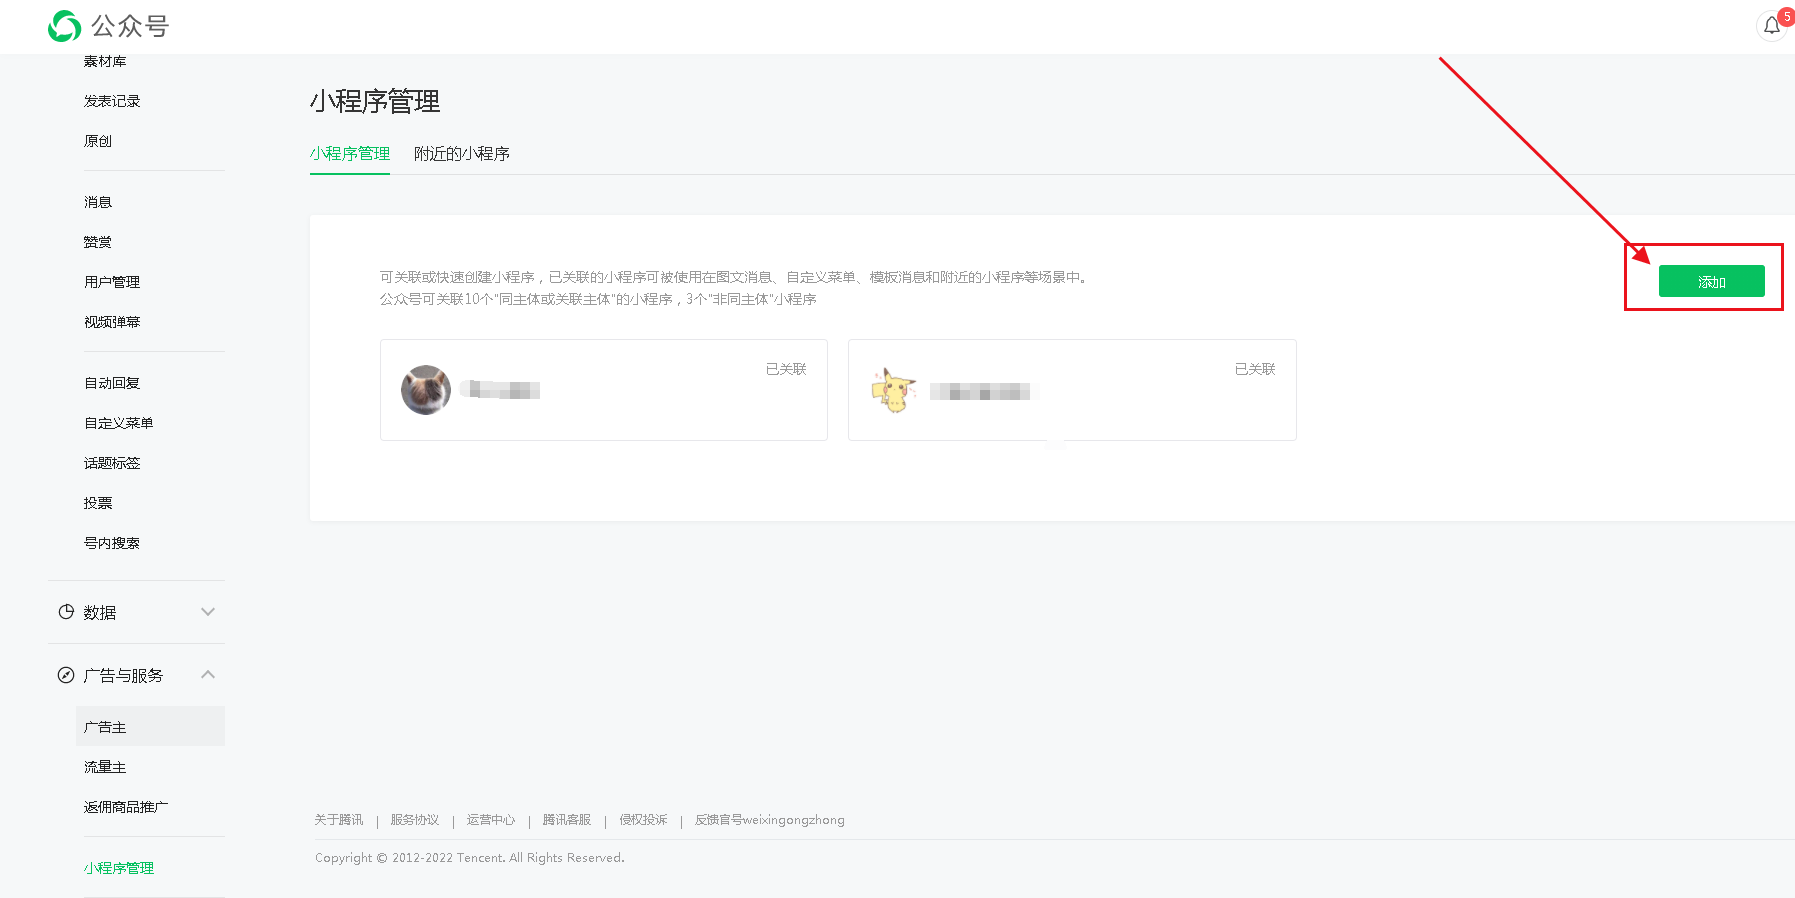Open 自定义菜单 in sidebar
The image size is (1795, 898).
(x=119, y=423)
